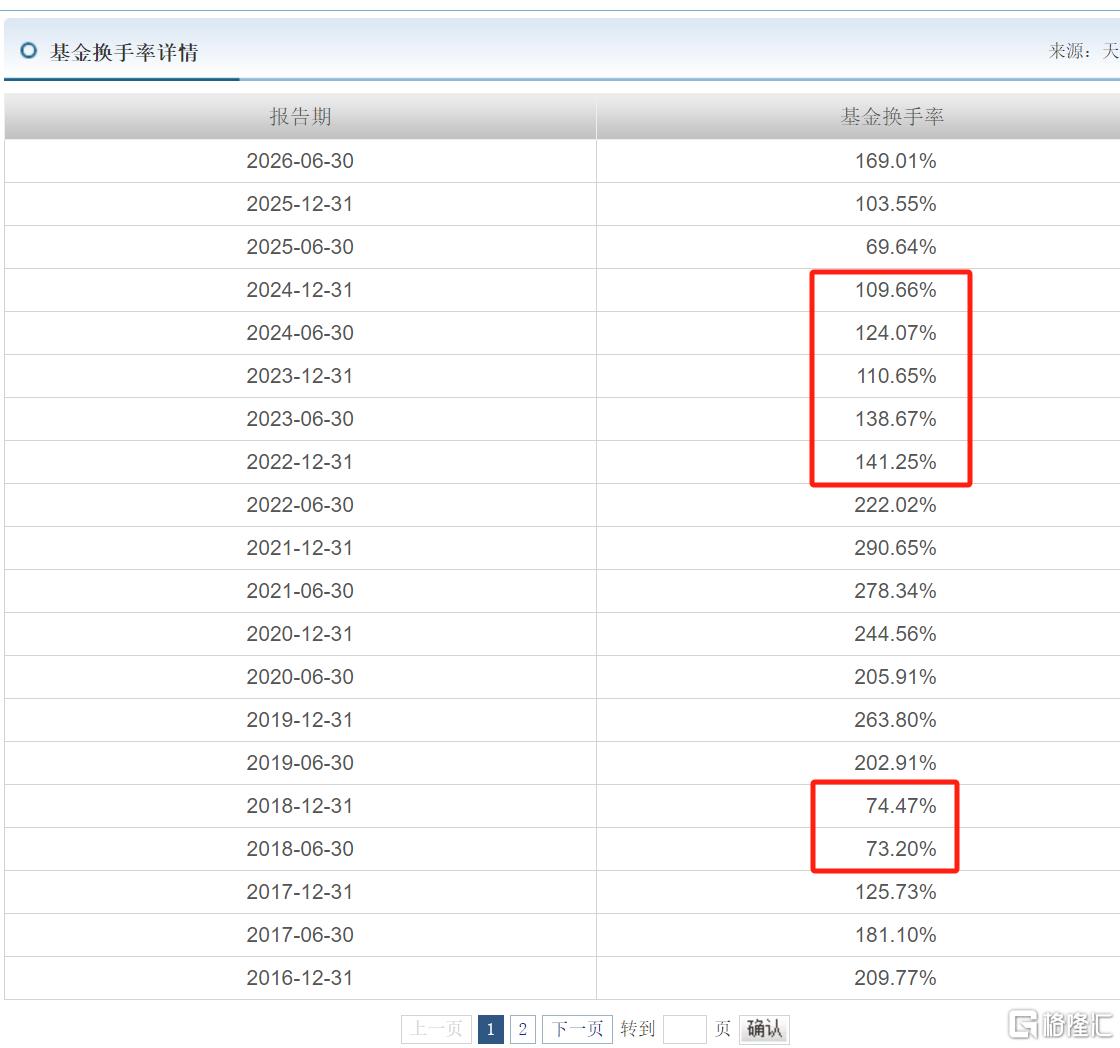Click the 205.91% turnover value
Screen dimensions: 1120x1048
coord(896,677)
